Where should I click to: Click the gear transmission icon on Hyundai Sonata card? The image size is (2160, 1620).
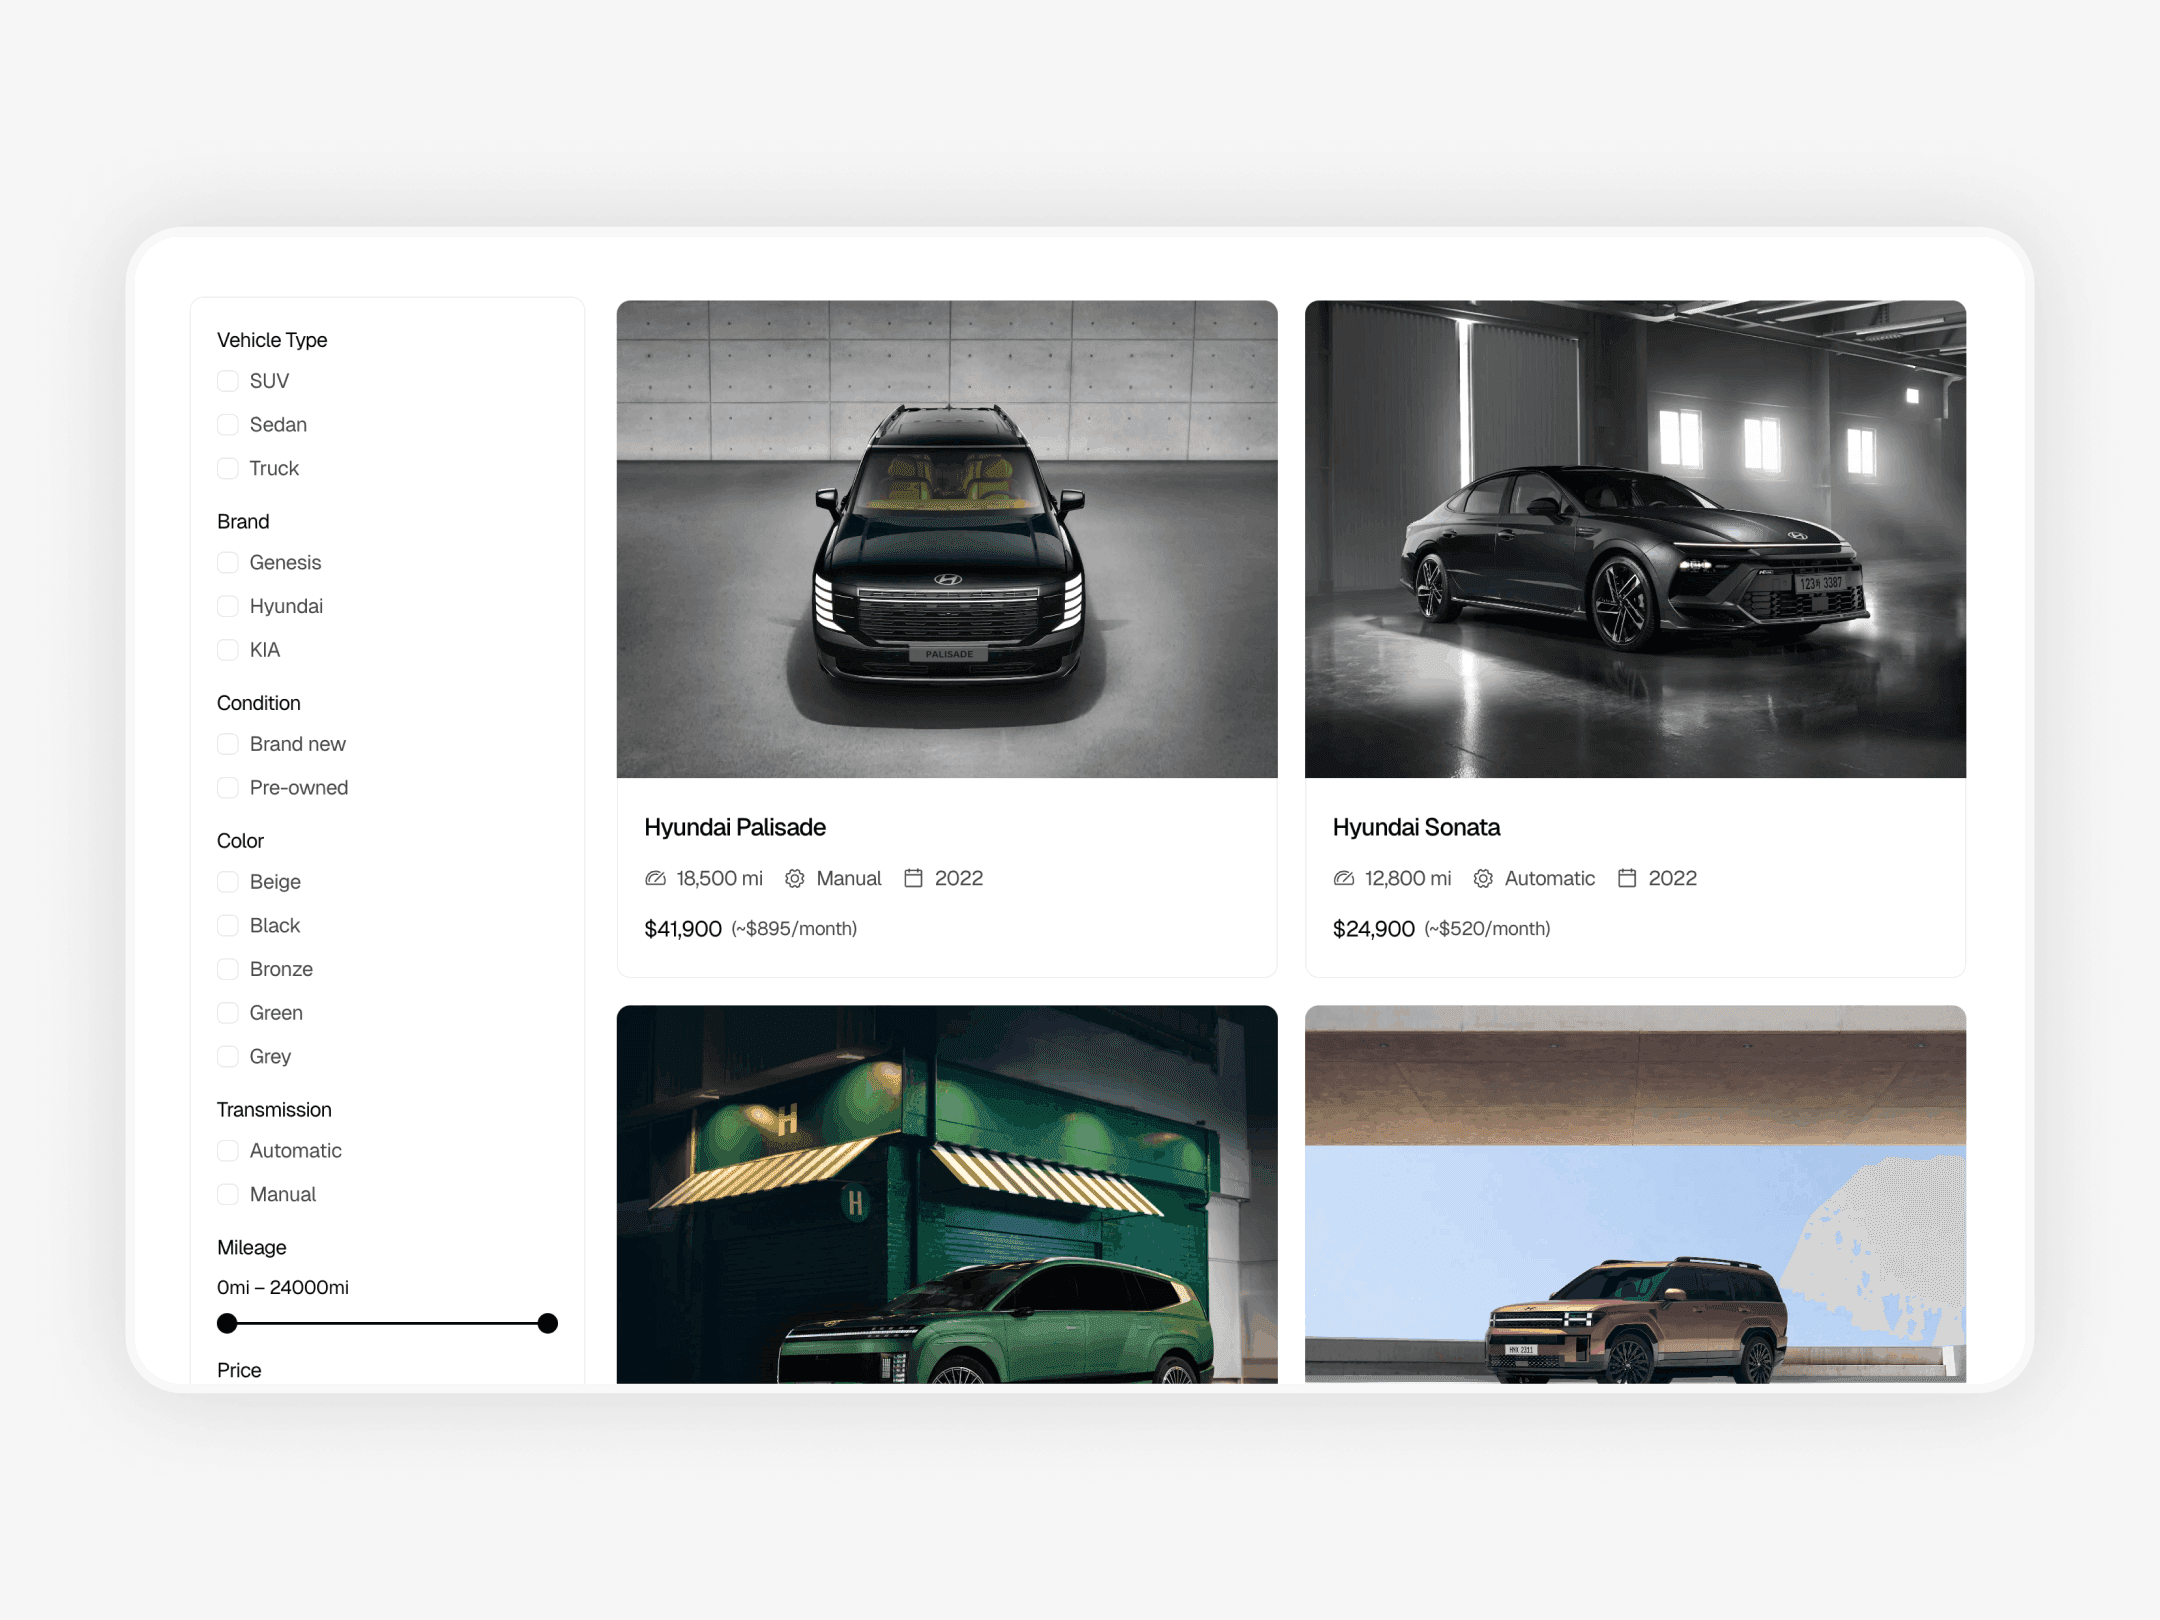pos(1483,878)
